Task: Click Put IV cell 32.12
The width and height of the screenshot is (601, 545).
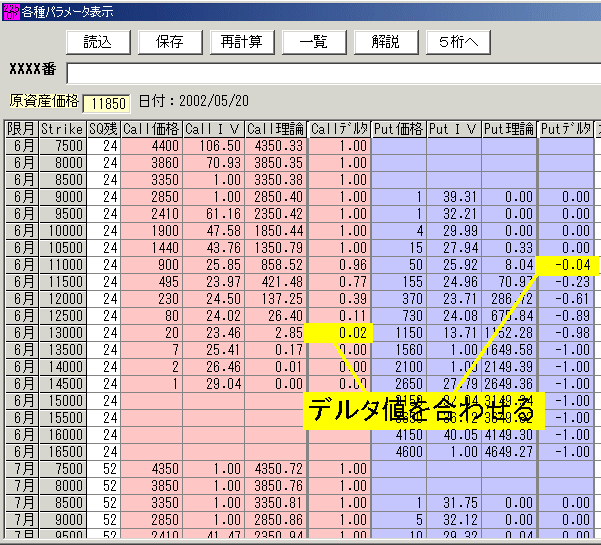Action: [x=454, y=520]
